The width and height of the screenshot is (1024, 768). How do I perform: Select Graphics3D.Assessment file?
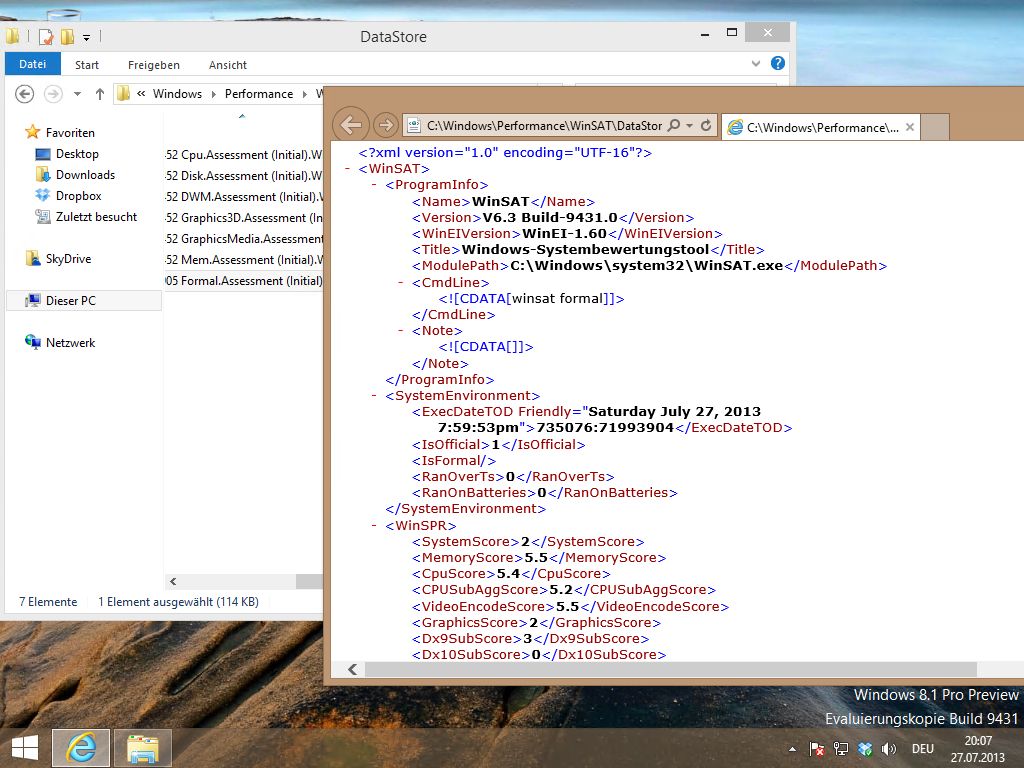244,217
